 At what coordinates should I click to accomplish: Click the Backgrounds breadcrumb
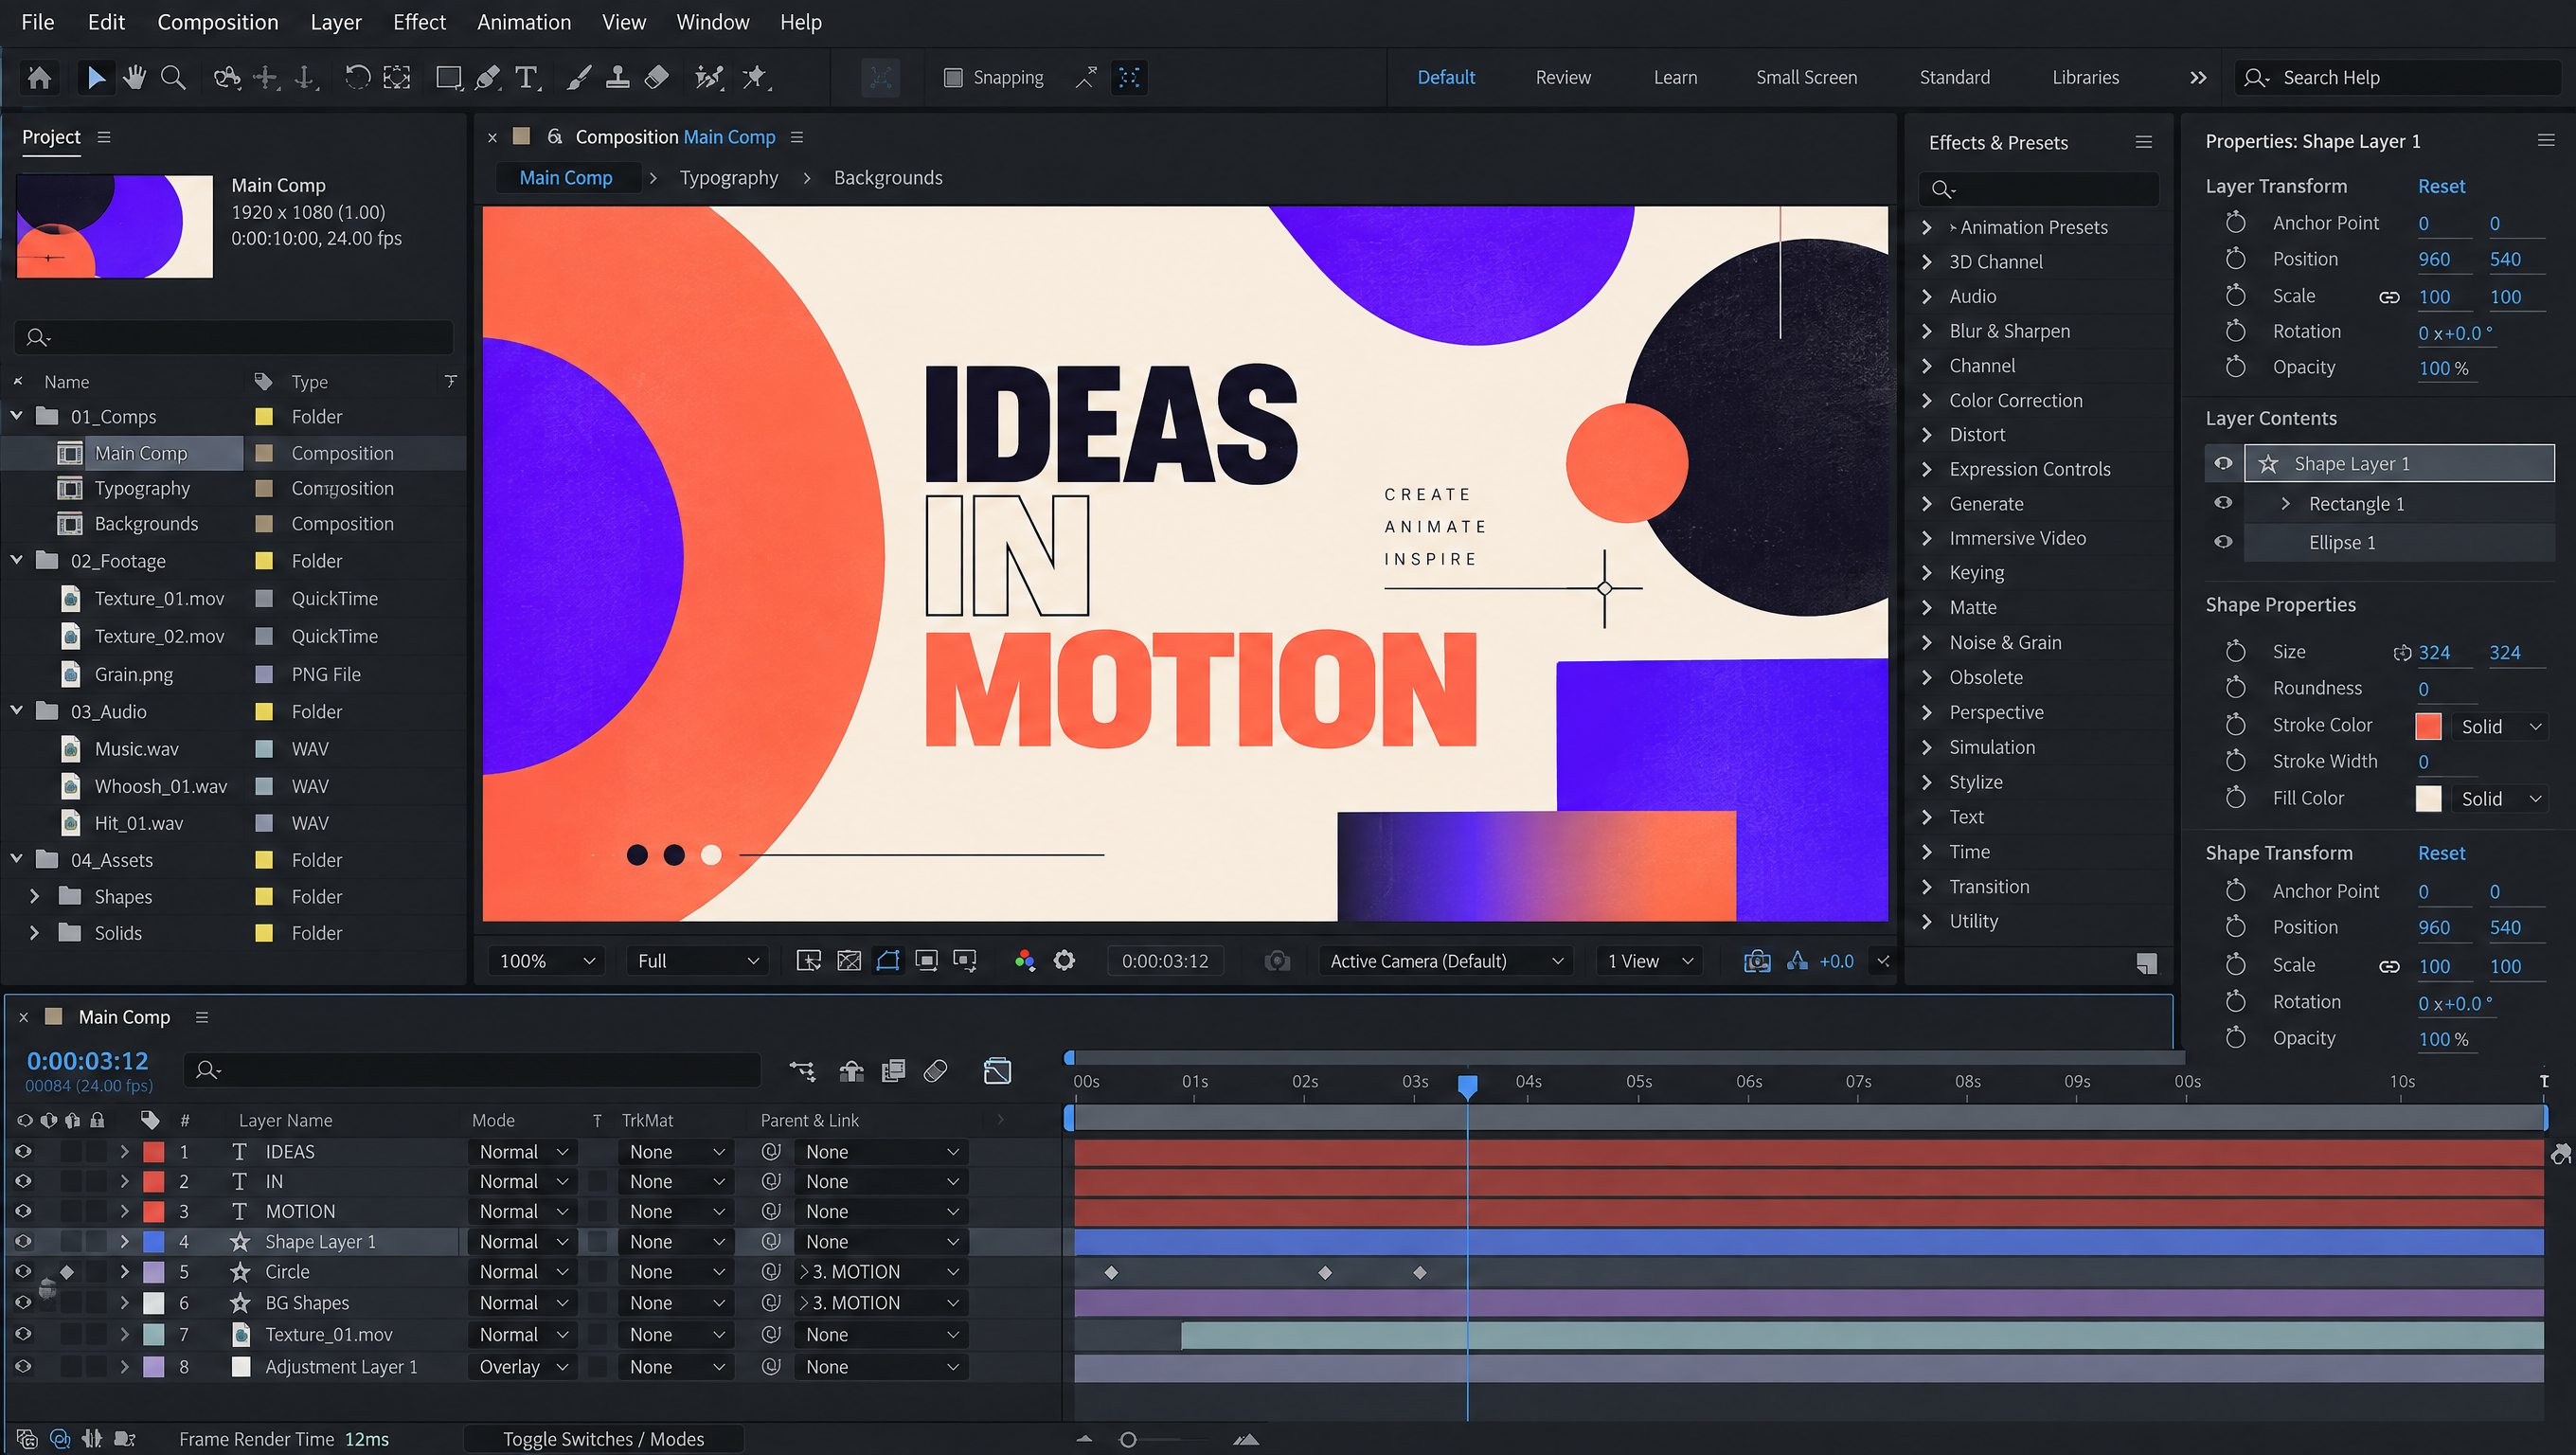pyautogui.click(x=888, y=177)
